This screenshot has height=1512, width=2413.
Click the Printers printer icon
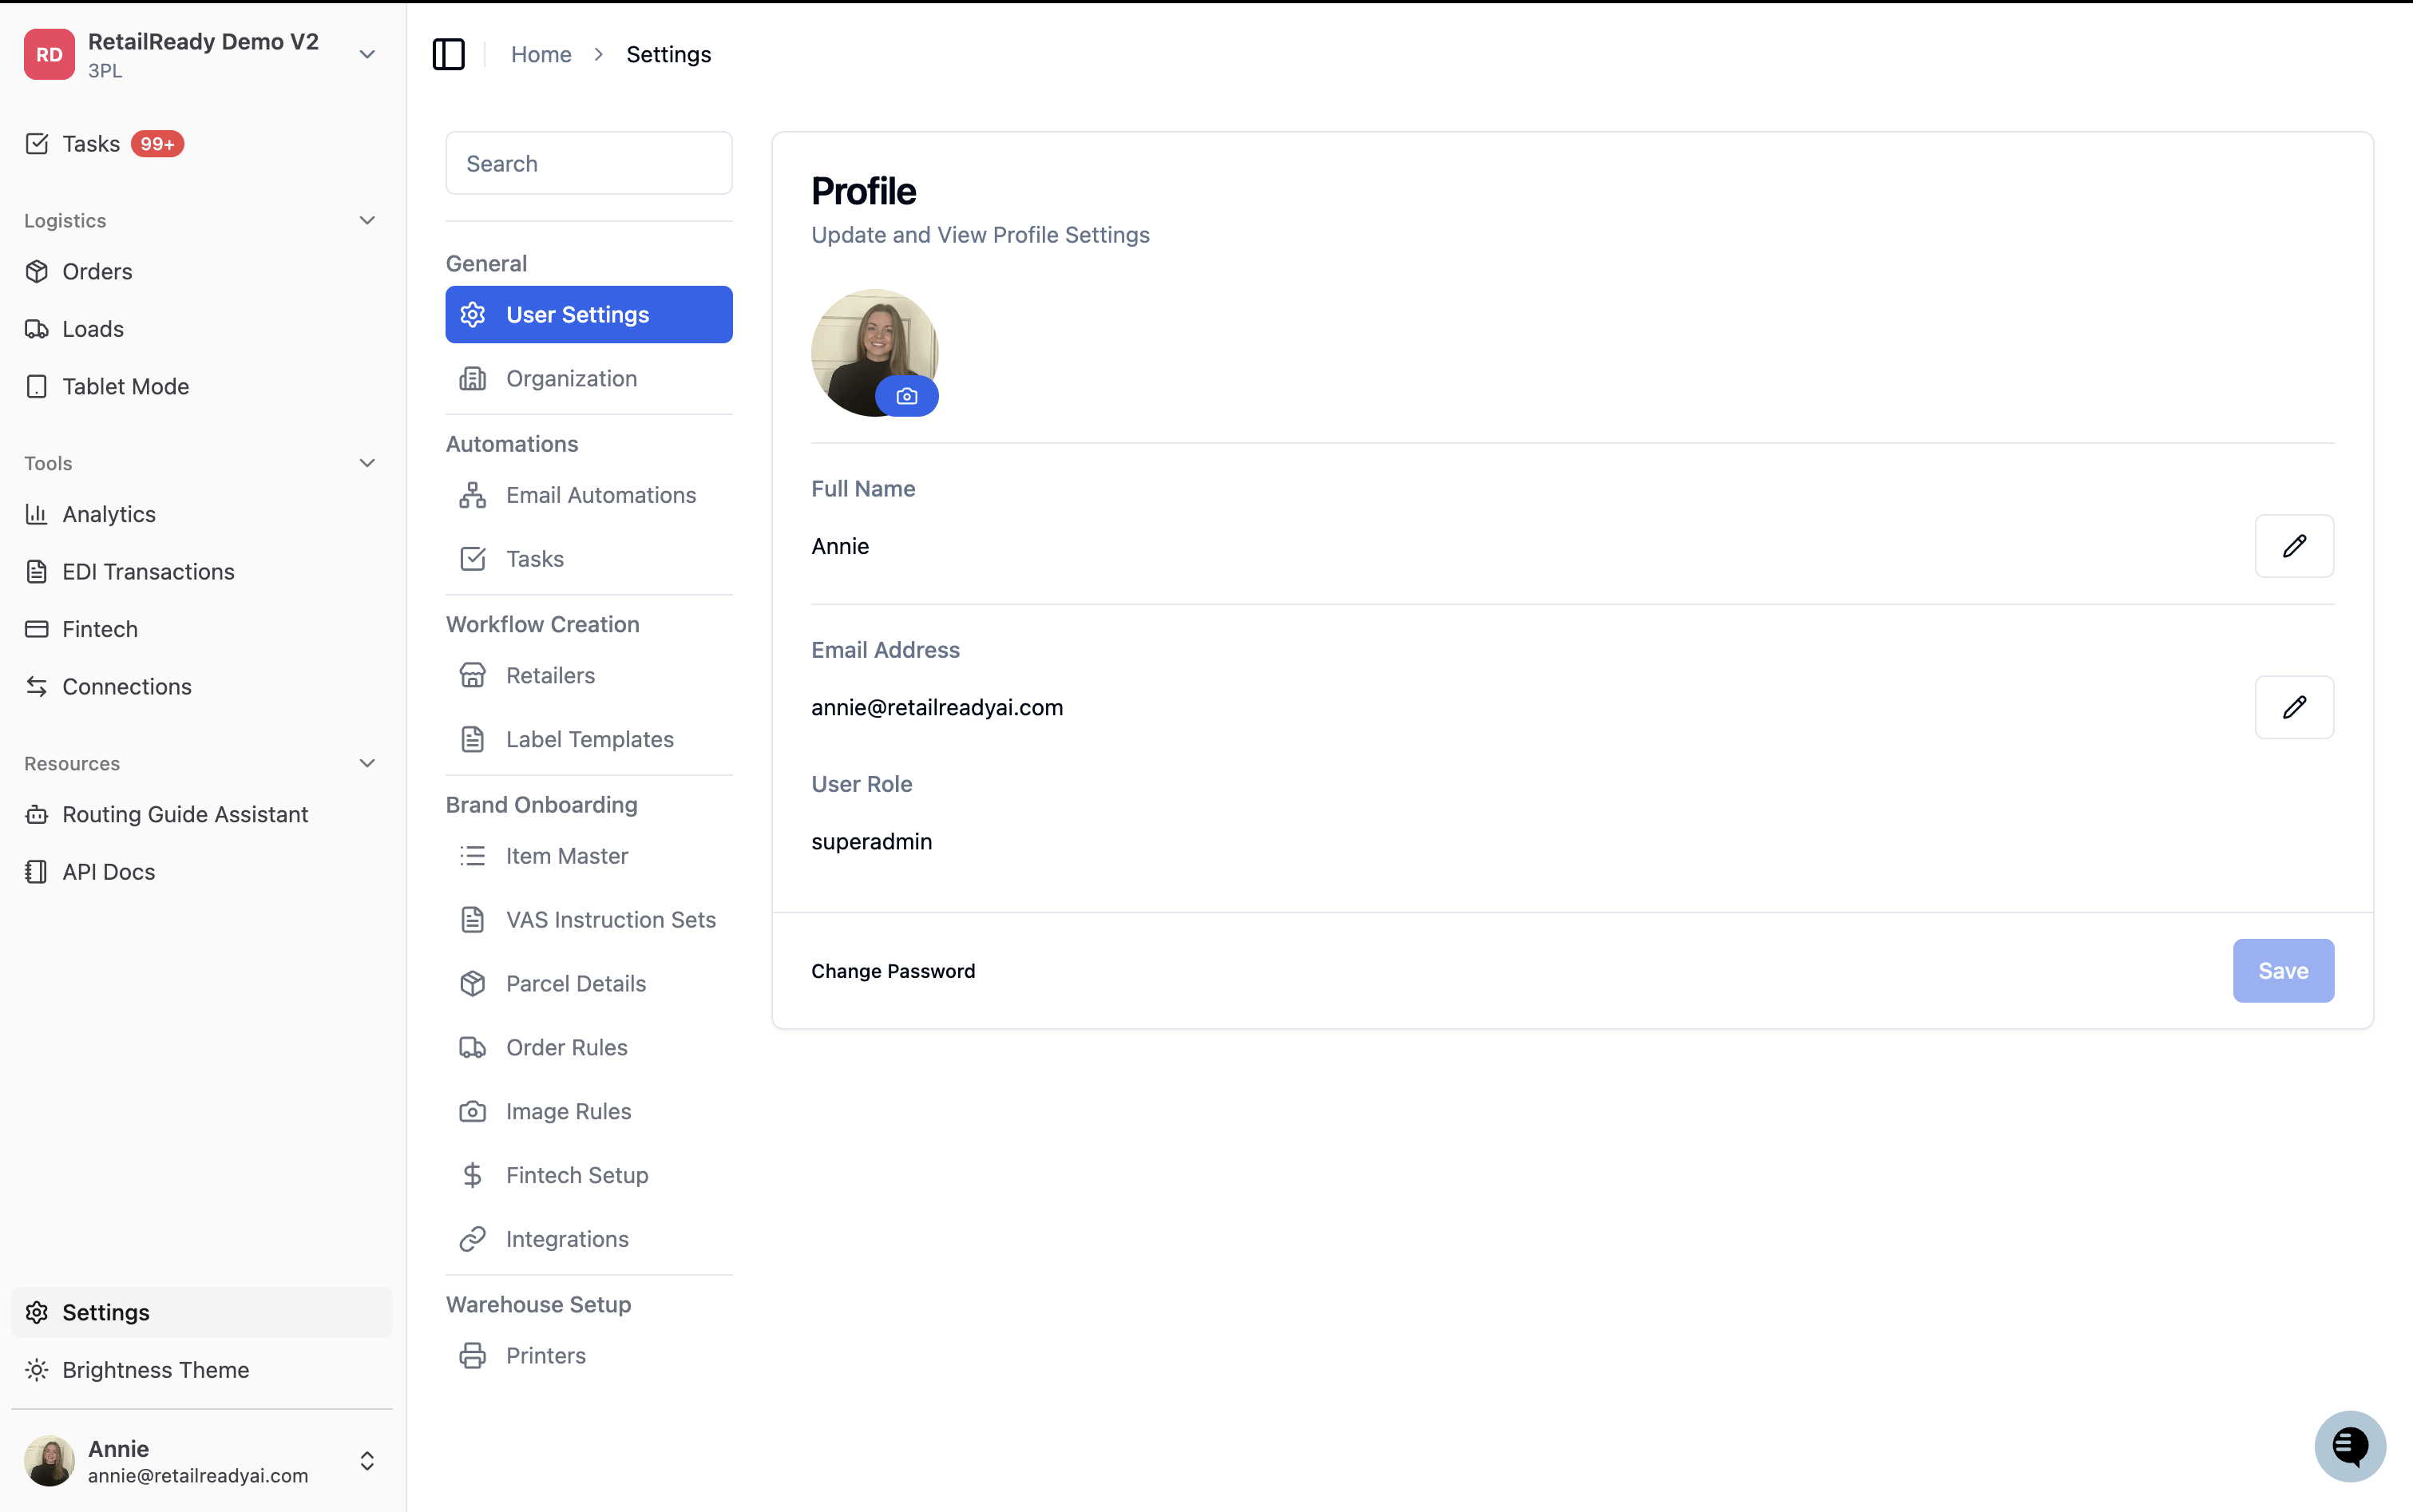[x=472, y=1355]
